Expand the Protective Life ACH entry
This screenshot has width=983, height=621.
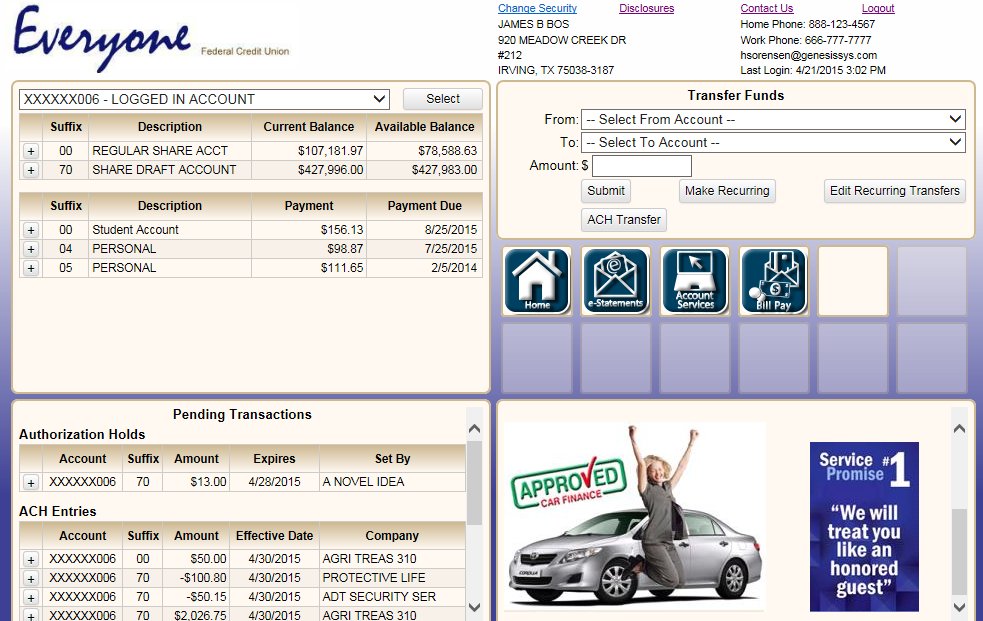coord(30,578)
